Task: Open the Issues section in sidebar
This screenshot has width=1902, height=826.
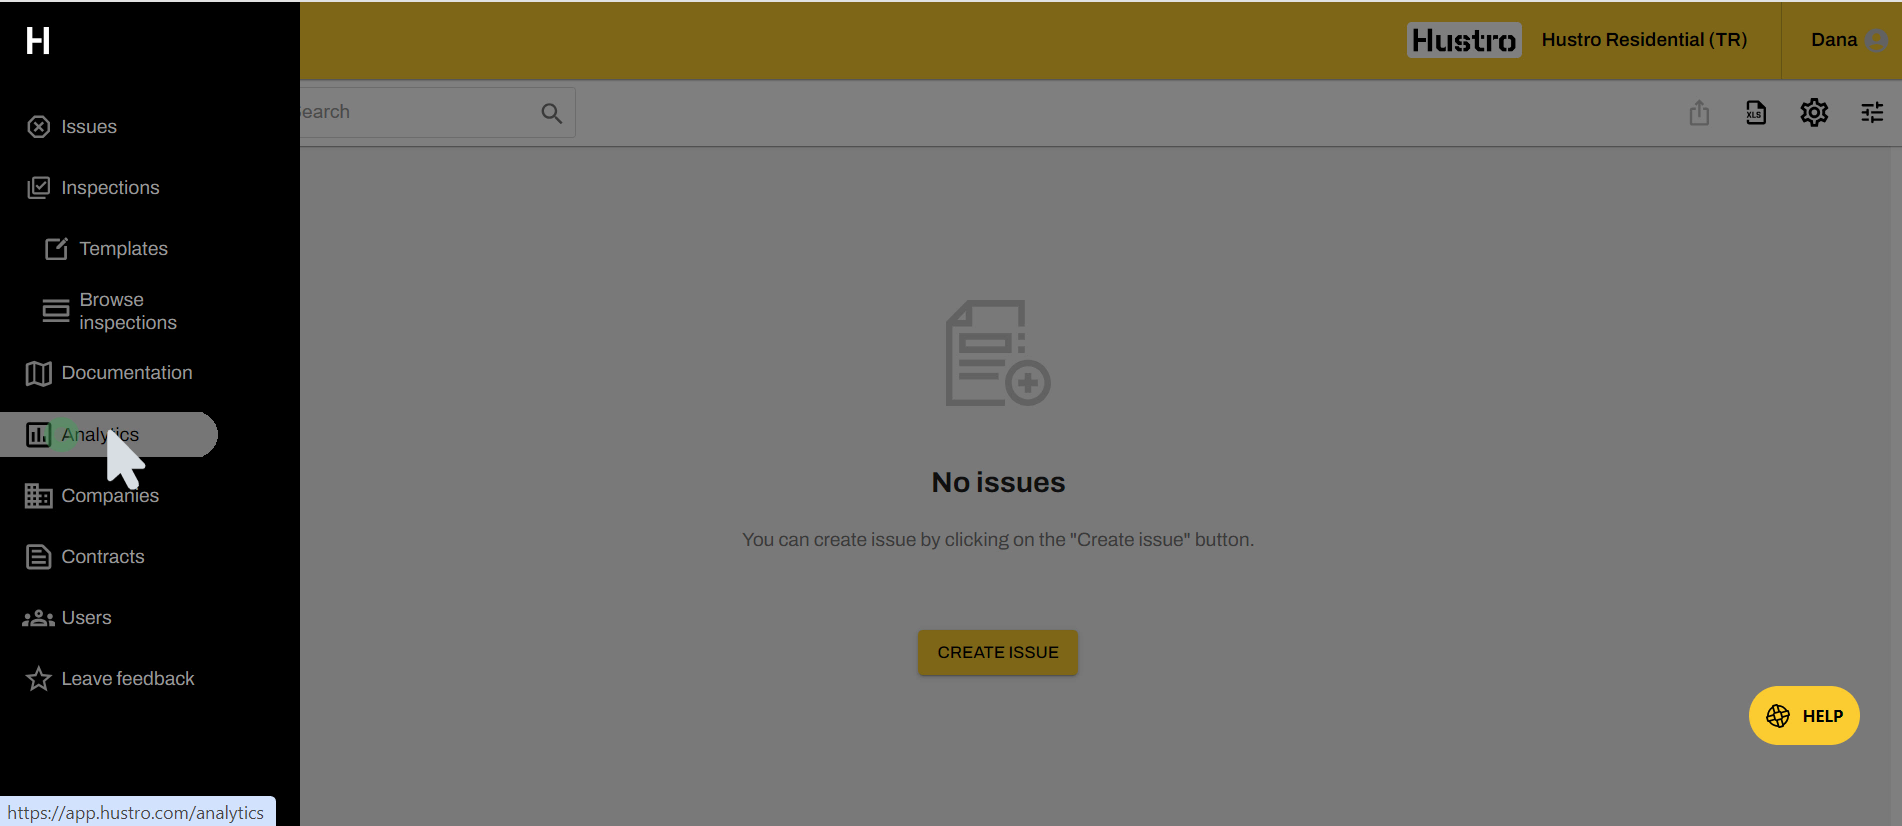Action: (88, 127)
